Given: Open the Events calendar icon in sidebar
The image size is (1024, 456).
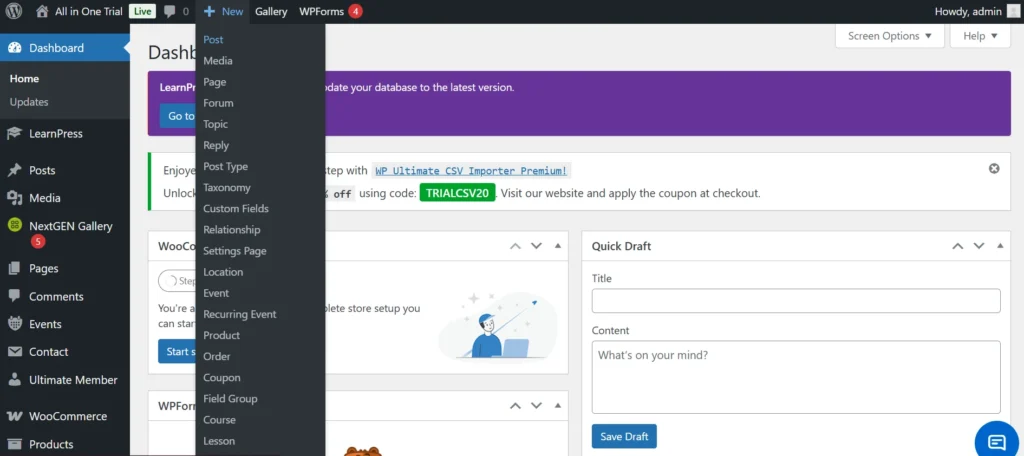Looking at the screenshot, I should (14, 324).
